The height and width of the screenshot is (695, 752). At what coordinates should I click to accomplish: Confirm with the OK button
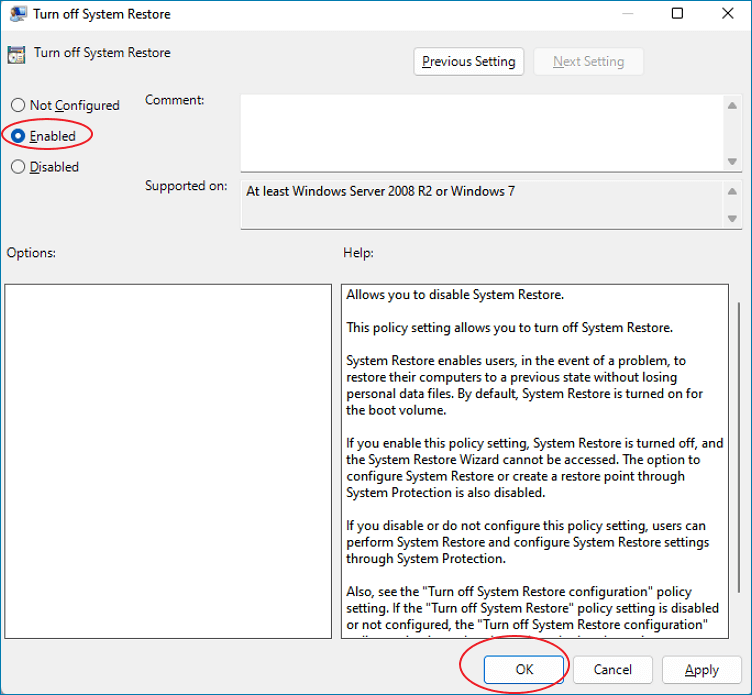coord(524,670)
